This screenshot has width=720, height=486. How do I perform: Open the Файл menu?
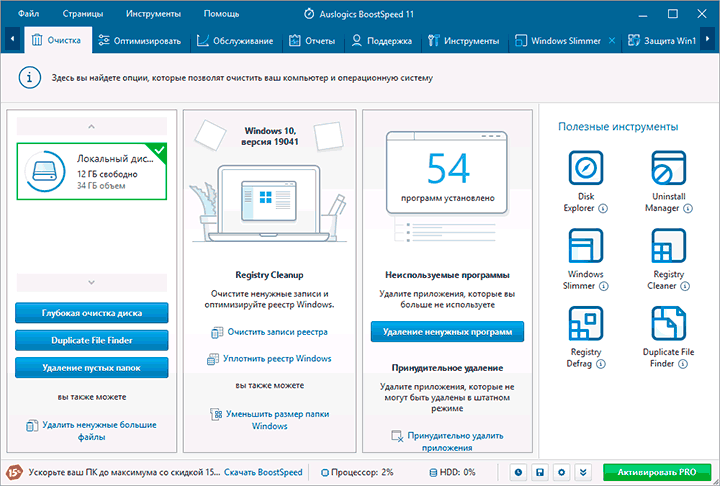tap(28, 14)
